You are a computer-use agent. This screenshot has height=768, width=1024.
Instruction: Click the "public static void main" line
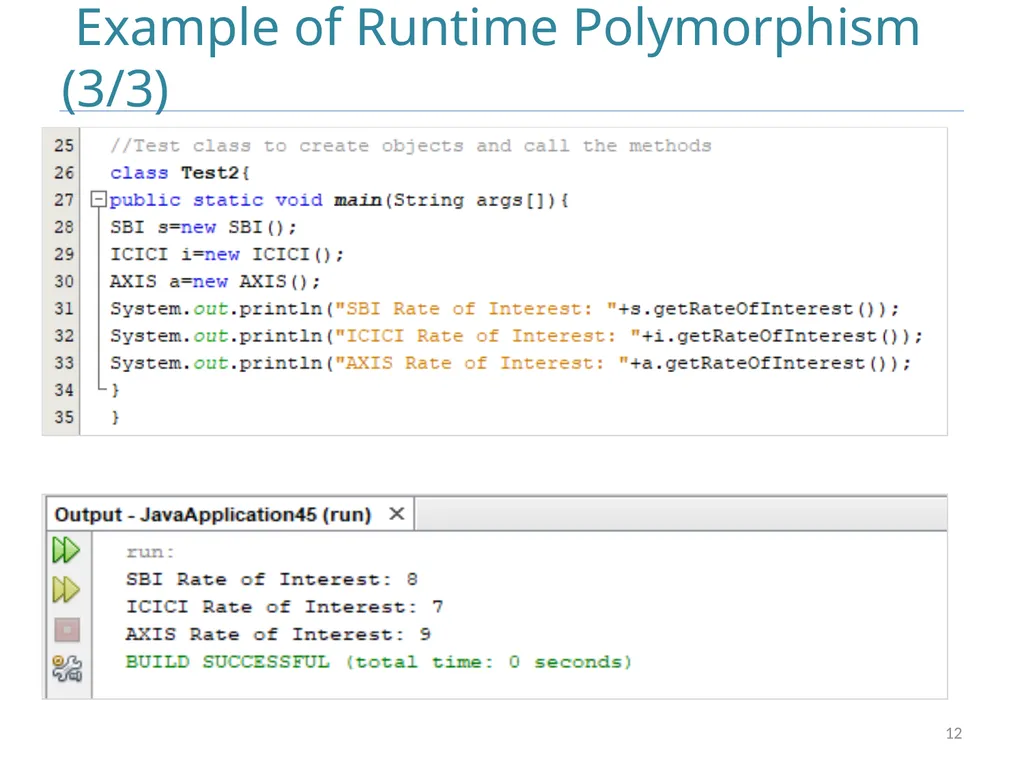[x=340, y=200]
